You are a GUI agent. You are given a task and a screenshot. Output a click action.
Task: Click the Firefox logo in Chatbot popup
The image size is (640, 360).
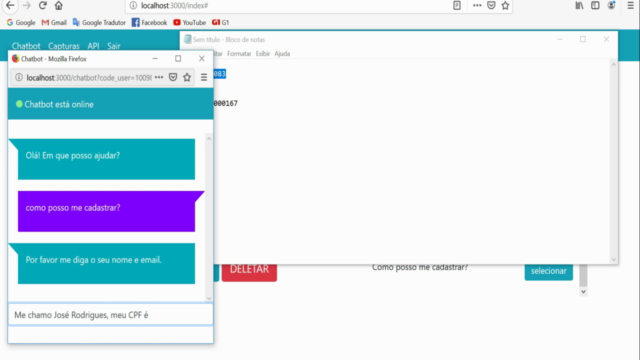tap(16, 58)
